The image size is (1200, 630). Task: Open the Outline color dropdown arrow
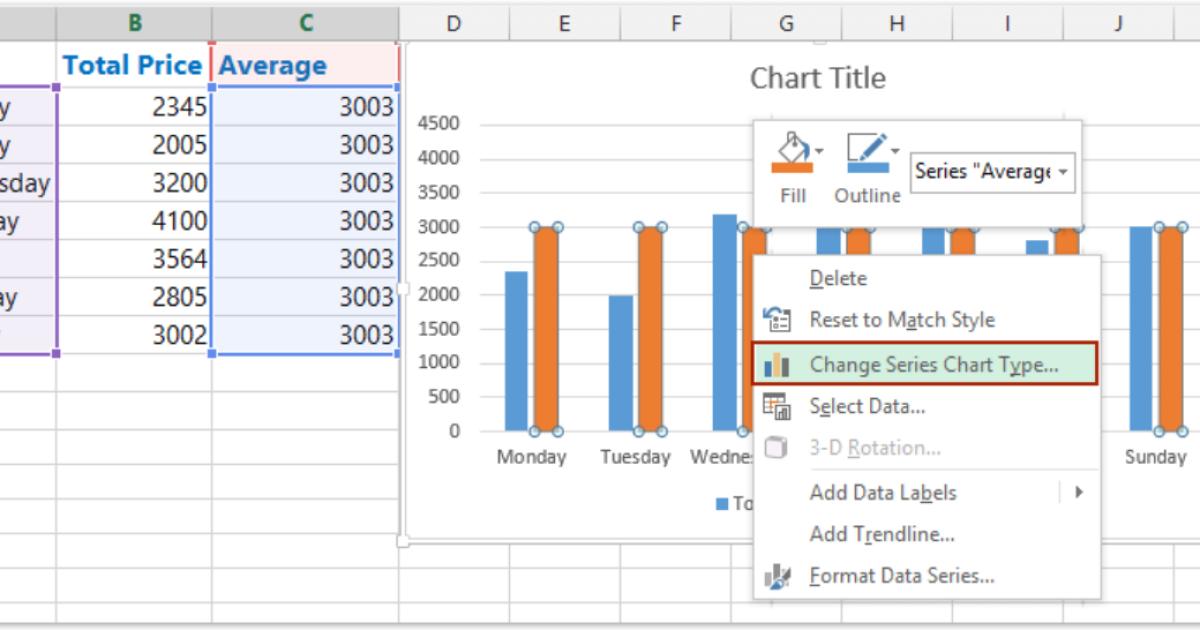click(895, 151)
